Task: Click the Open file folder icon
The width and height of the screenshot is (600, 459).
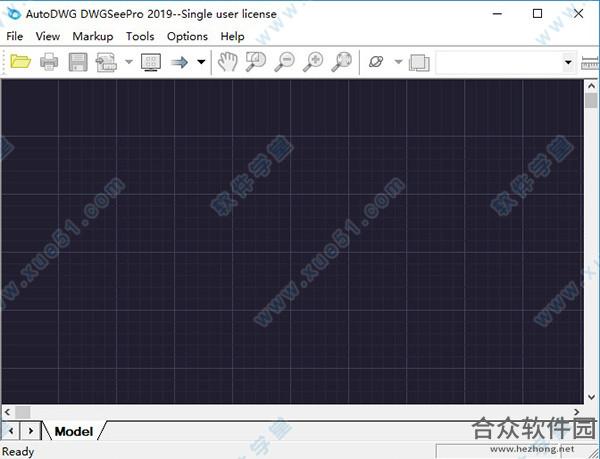Action: 21,62
